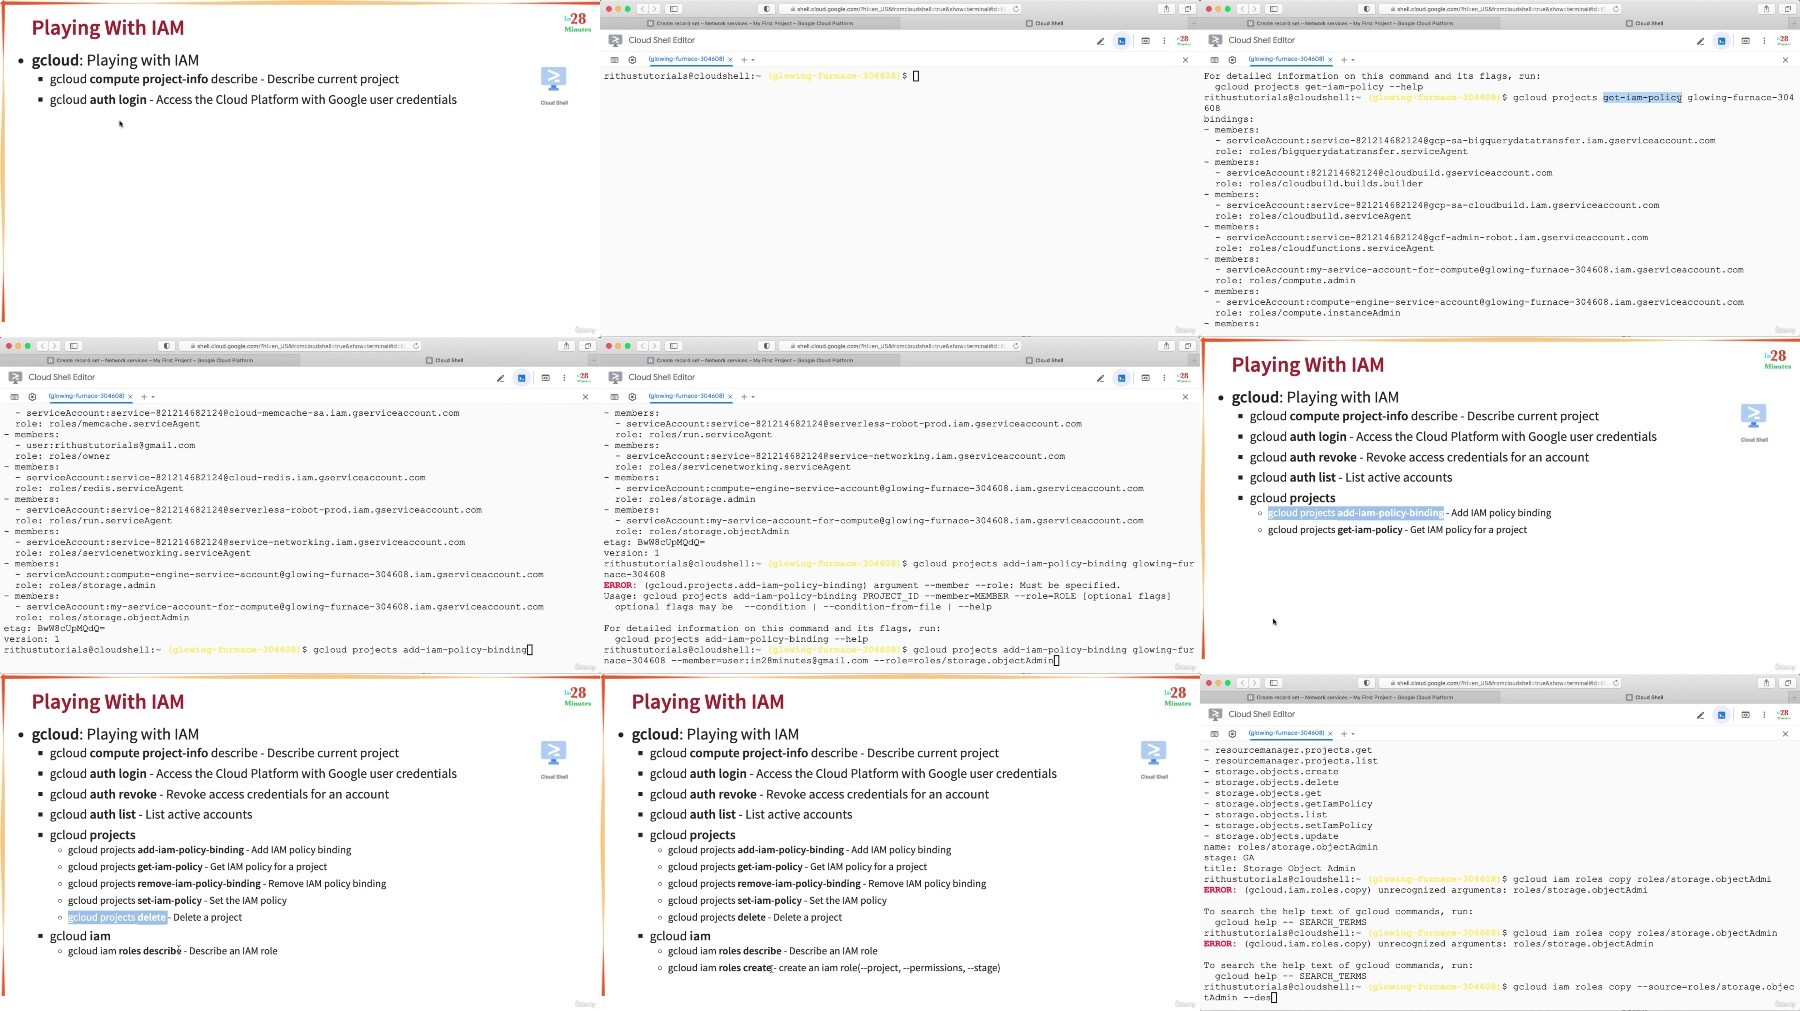Open terminal settings gear in the empty-prompt frame
The height and width of the screenshot is (1011, 1800).
tap(632, 60)
